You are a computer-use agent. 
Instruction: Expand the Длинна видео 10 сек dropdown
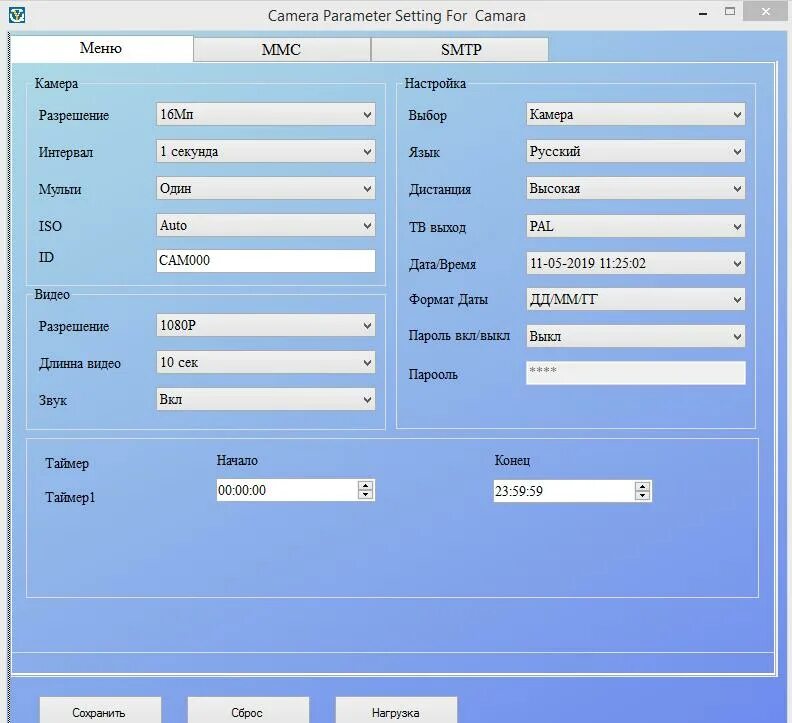pos(266,363)
